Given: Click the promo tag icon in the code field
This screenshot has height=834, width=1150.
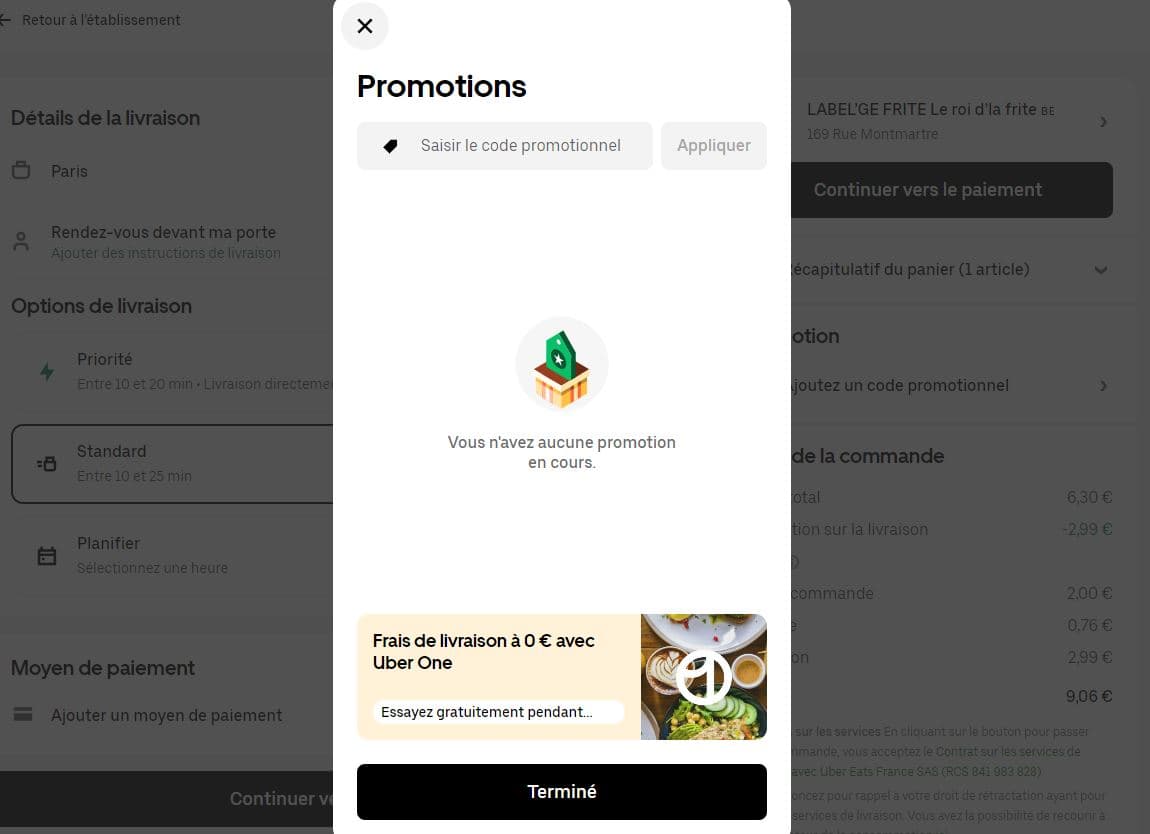Looking at the screenshot, I should [x=390, y=145].
